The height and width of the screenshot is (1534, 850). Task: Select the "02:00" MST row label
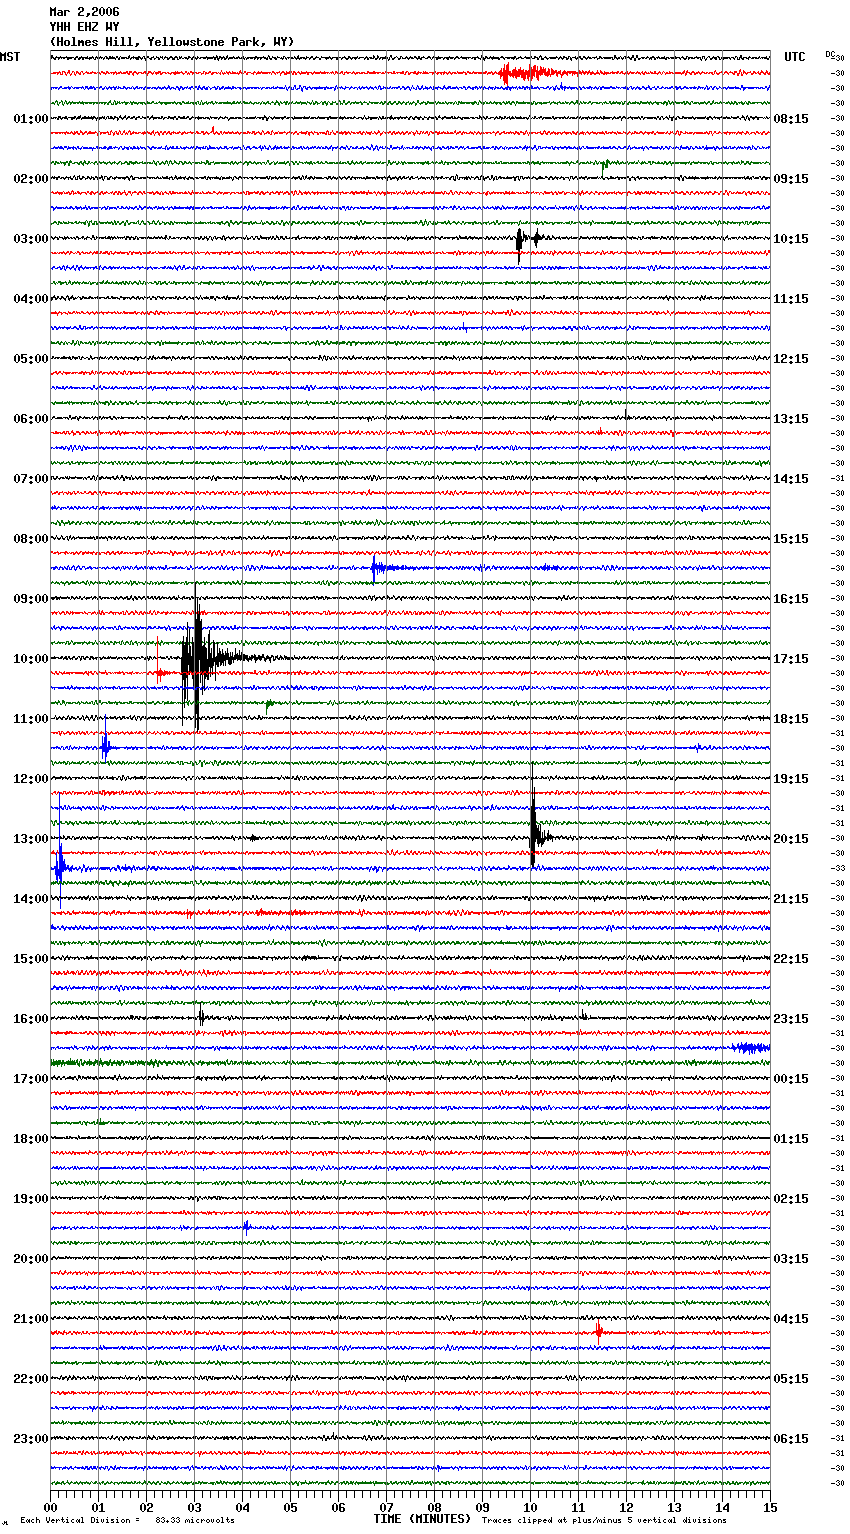(x=31, y=179)
